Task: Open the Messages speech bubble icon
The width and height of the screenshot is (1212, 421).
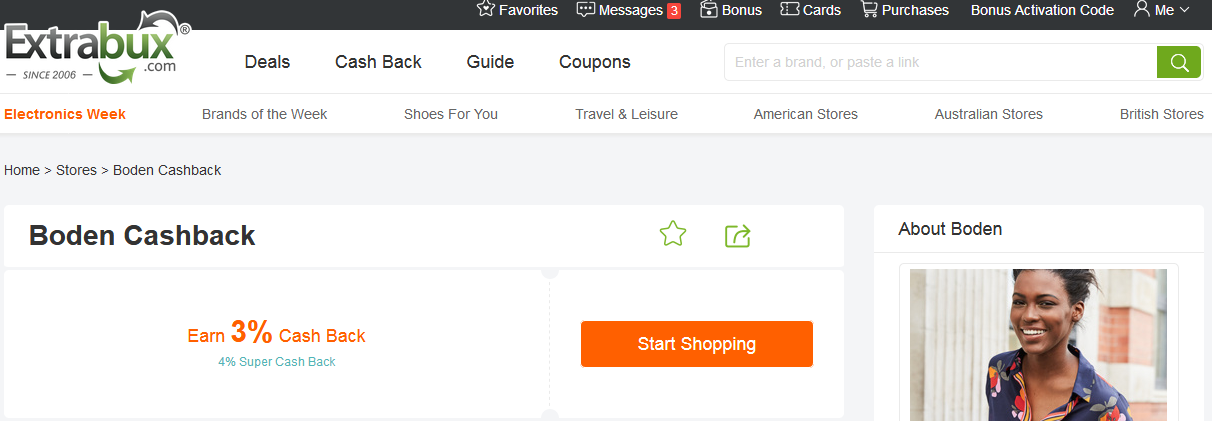Action: point(586,10)
